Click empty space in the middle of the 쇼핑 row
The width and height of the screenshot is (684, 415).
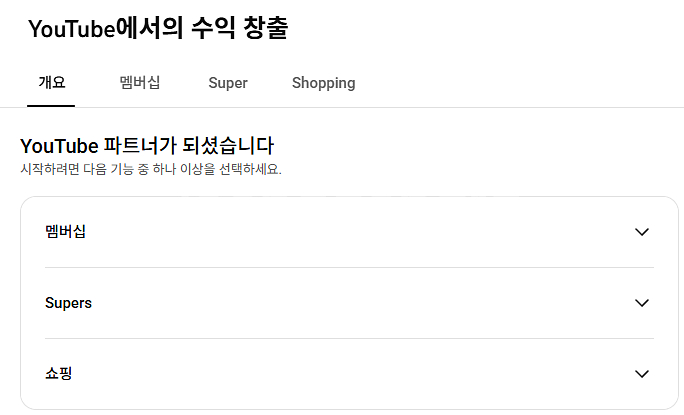point(350,374)
